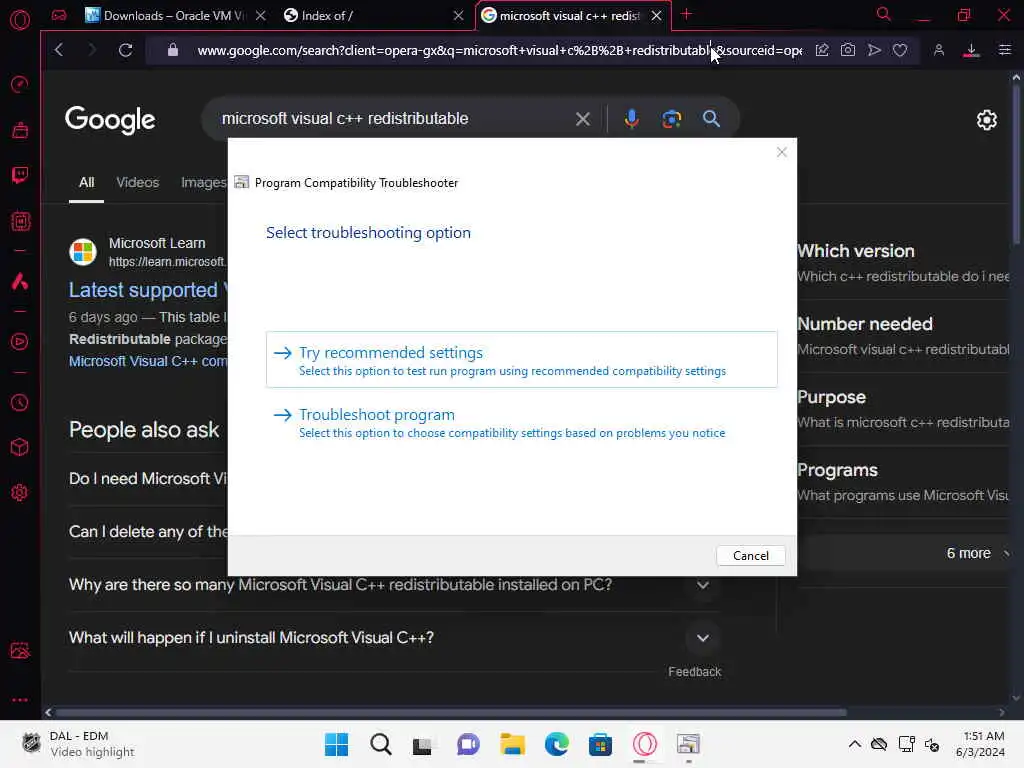Click the vertical page scrollbar thumb
This screenshot has width=1024, height=768.
[1016, 163]
